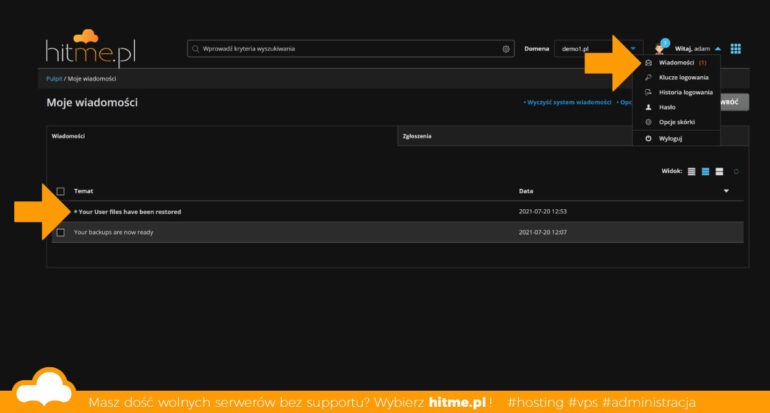The height and width of the screenshot is (413, 770).
Task: Choose Klucze logowania menu entry
Action: [x=677, y=78]
